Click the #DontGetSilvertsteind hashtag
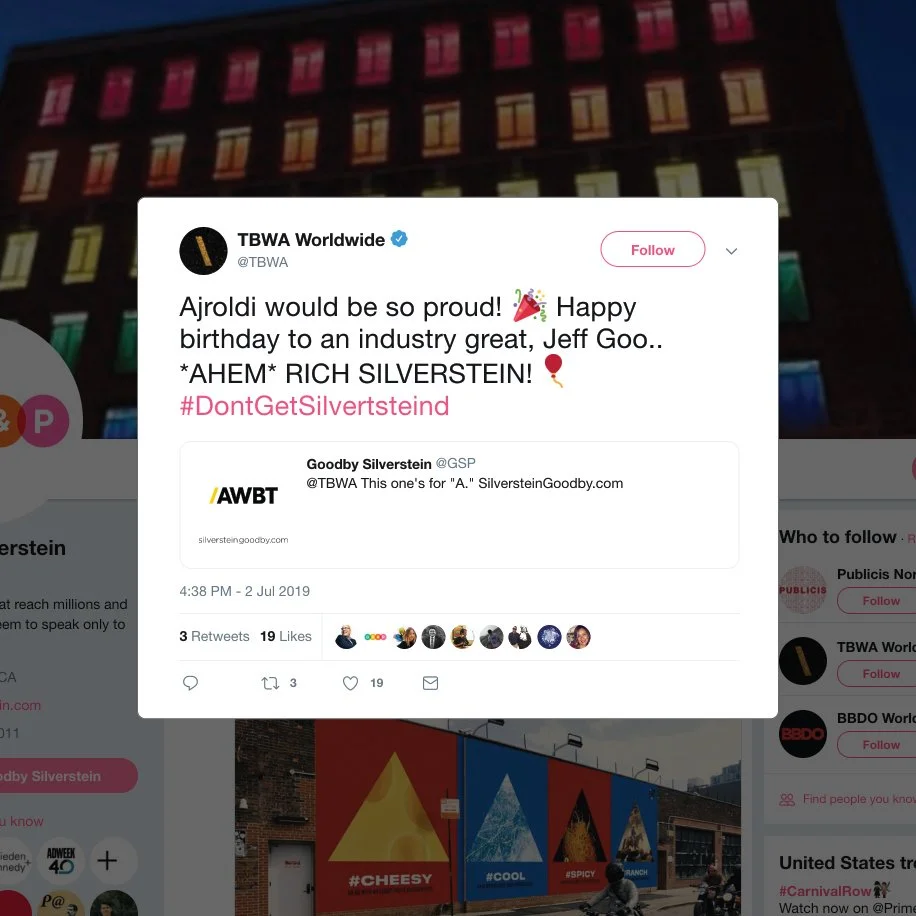This screenshot has height=916, width=916. pos(314,406)
